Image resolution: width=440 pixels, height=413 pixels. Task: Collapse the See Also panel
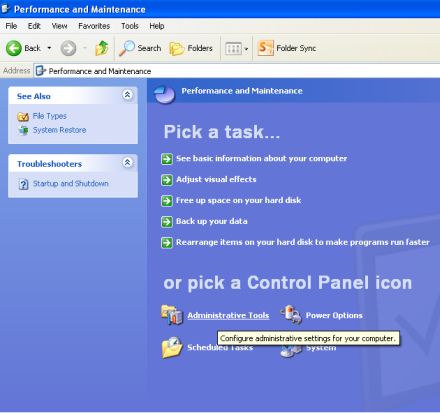click(x=127, y=95)
